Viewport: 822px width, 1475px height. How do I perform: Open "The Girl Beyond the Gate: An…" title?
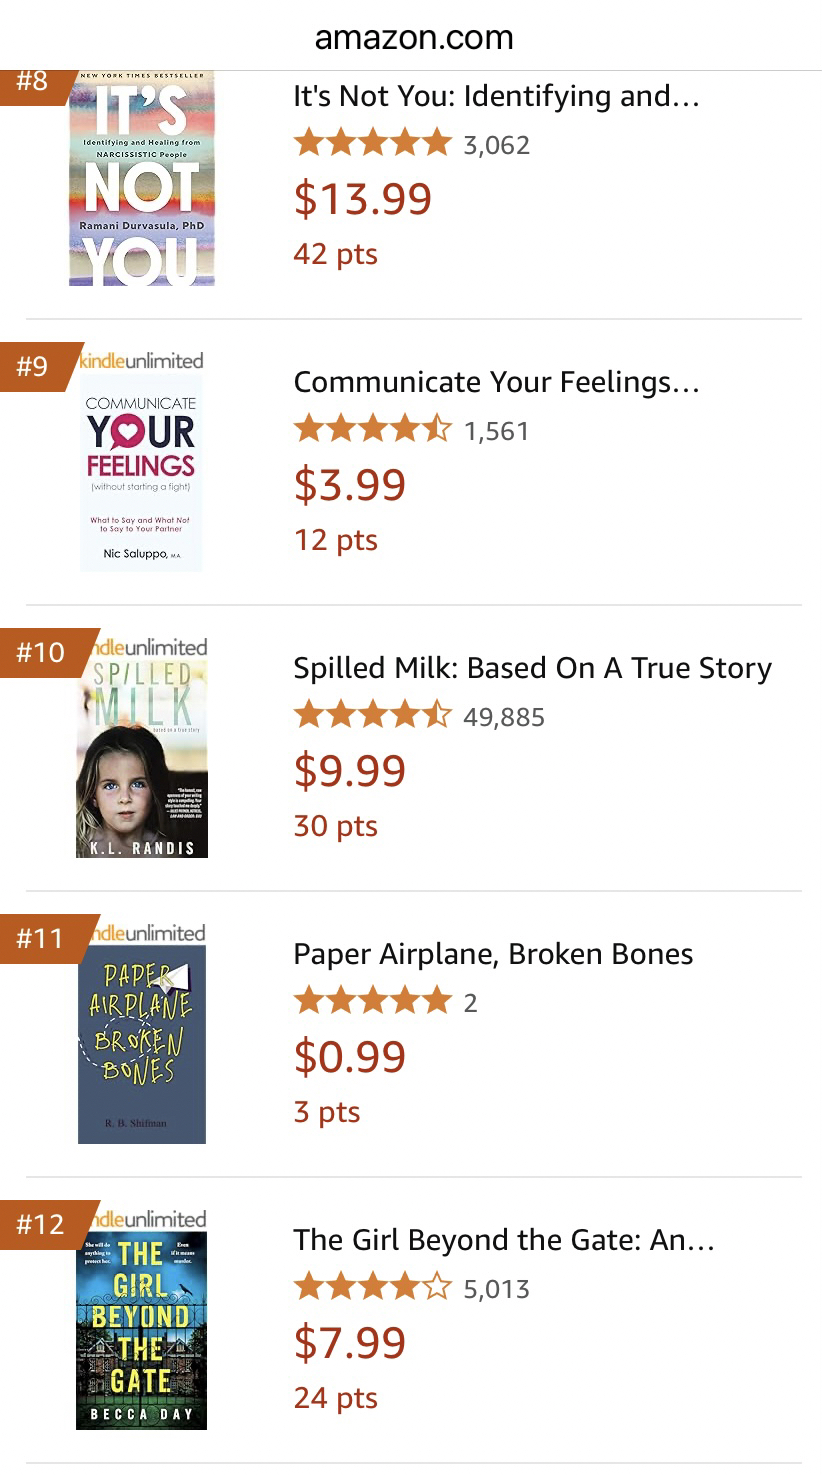504,1240
